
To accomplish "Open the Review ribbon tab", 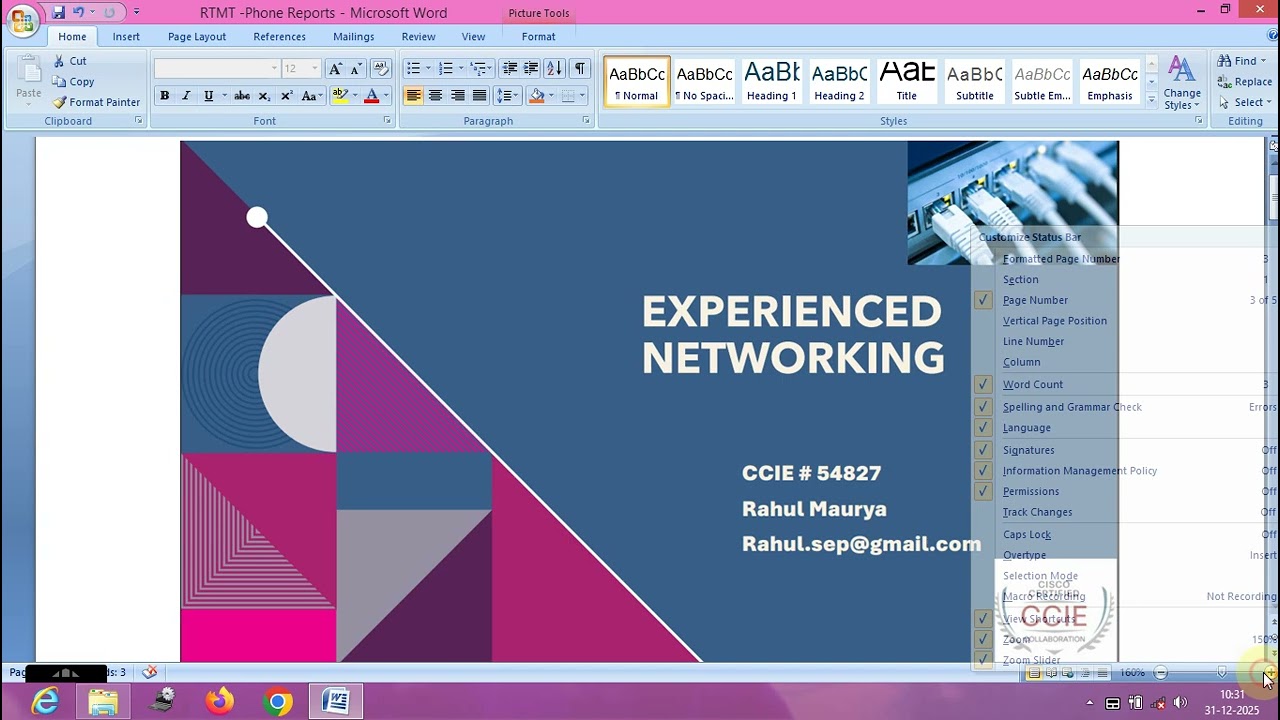I will pyautogui.click(x=418, y=37).
